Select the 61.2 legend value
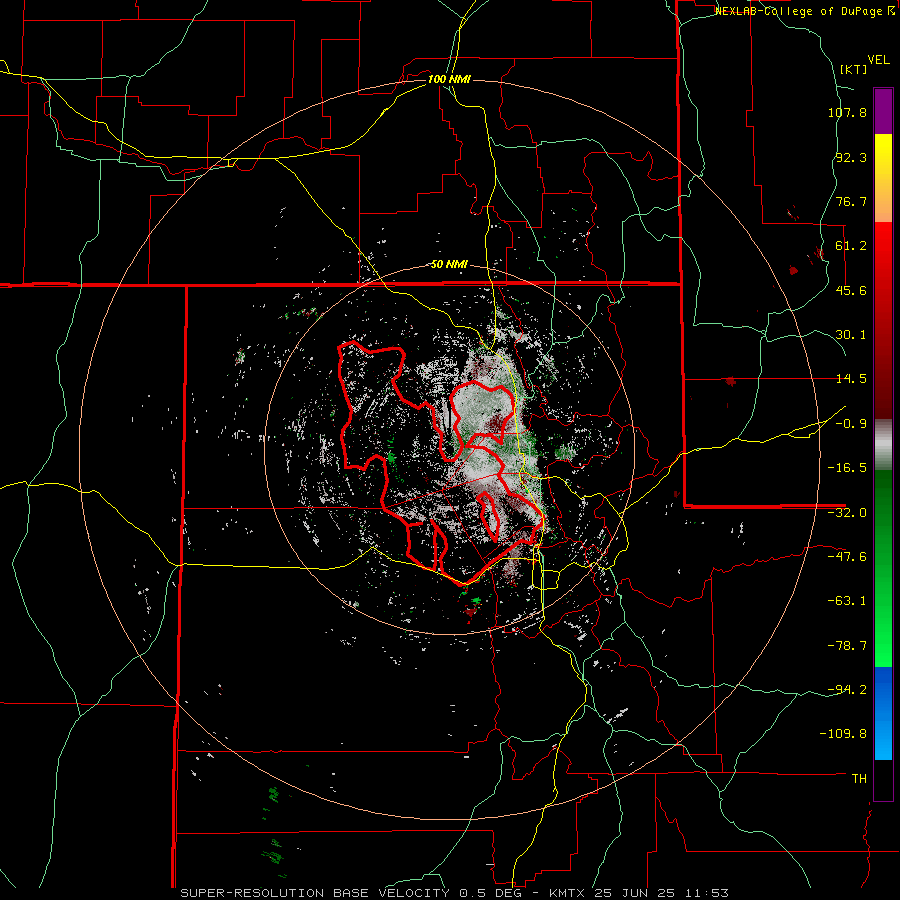The height and width of the screenshot is (900, 900). click(x=851, y=246)
